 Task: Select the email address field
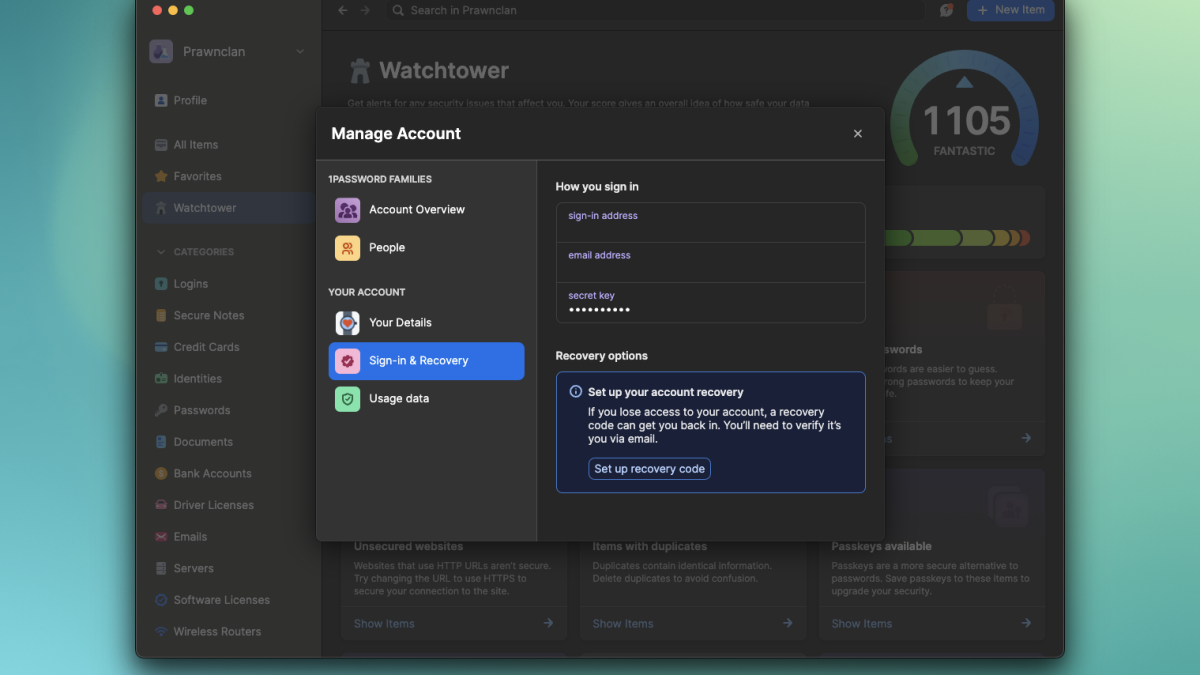(x=710, y=263)
